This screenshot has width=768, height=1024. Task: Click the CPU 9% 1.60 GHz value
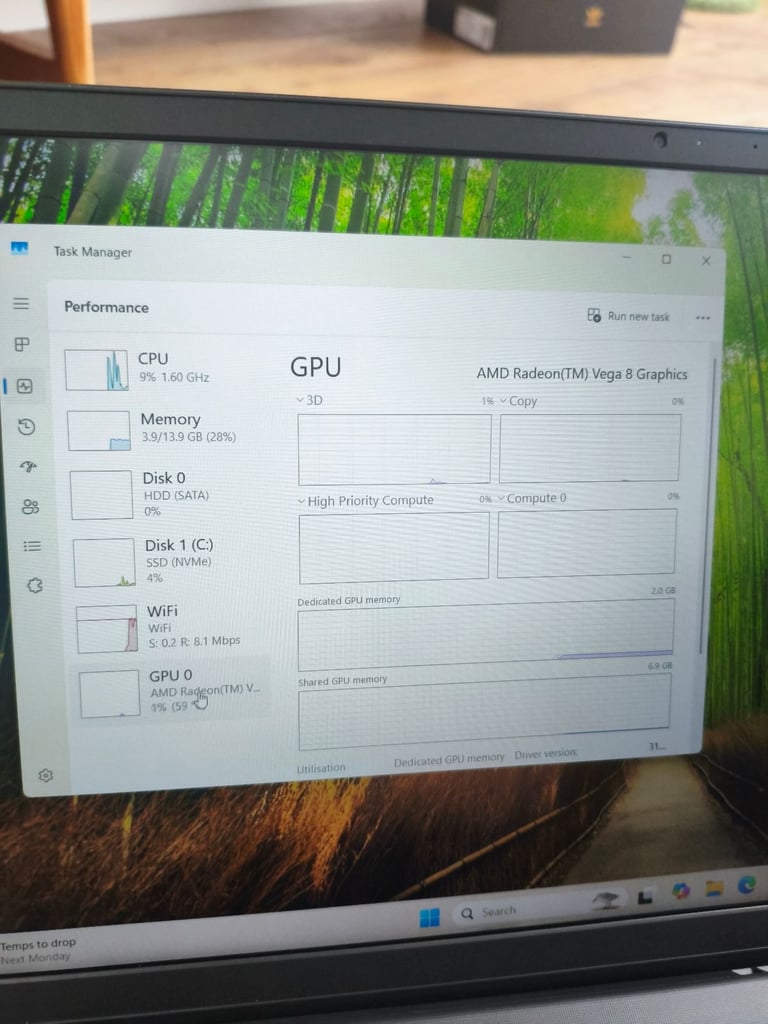point(174,377)
